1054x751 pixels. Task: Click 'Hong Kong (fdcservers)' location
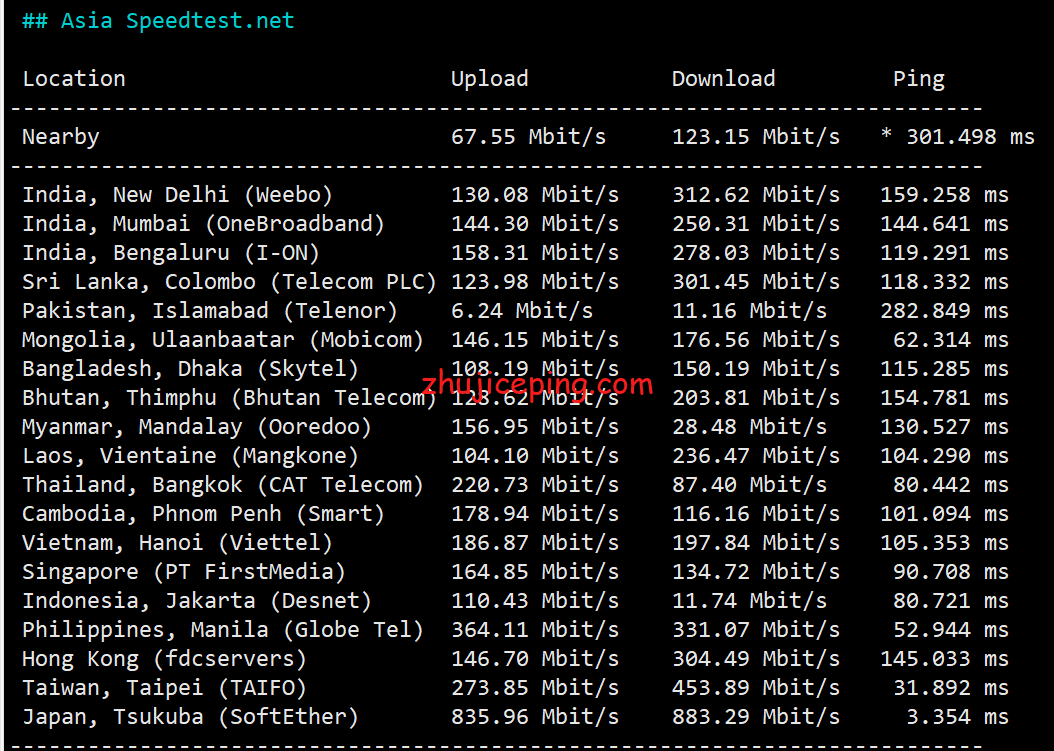tap(164, 658)
